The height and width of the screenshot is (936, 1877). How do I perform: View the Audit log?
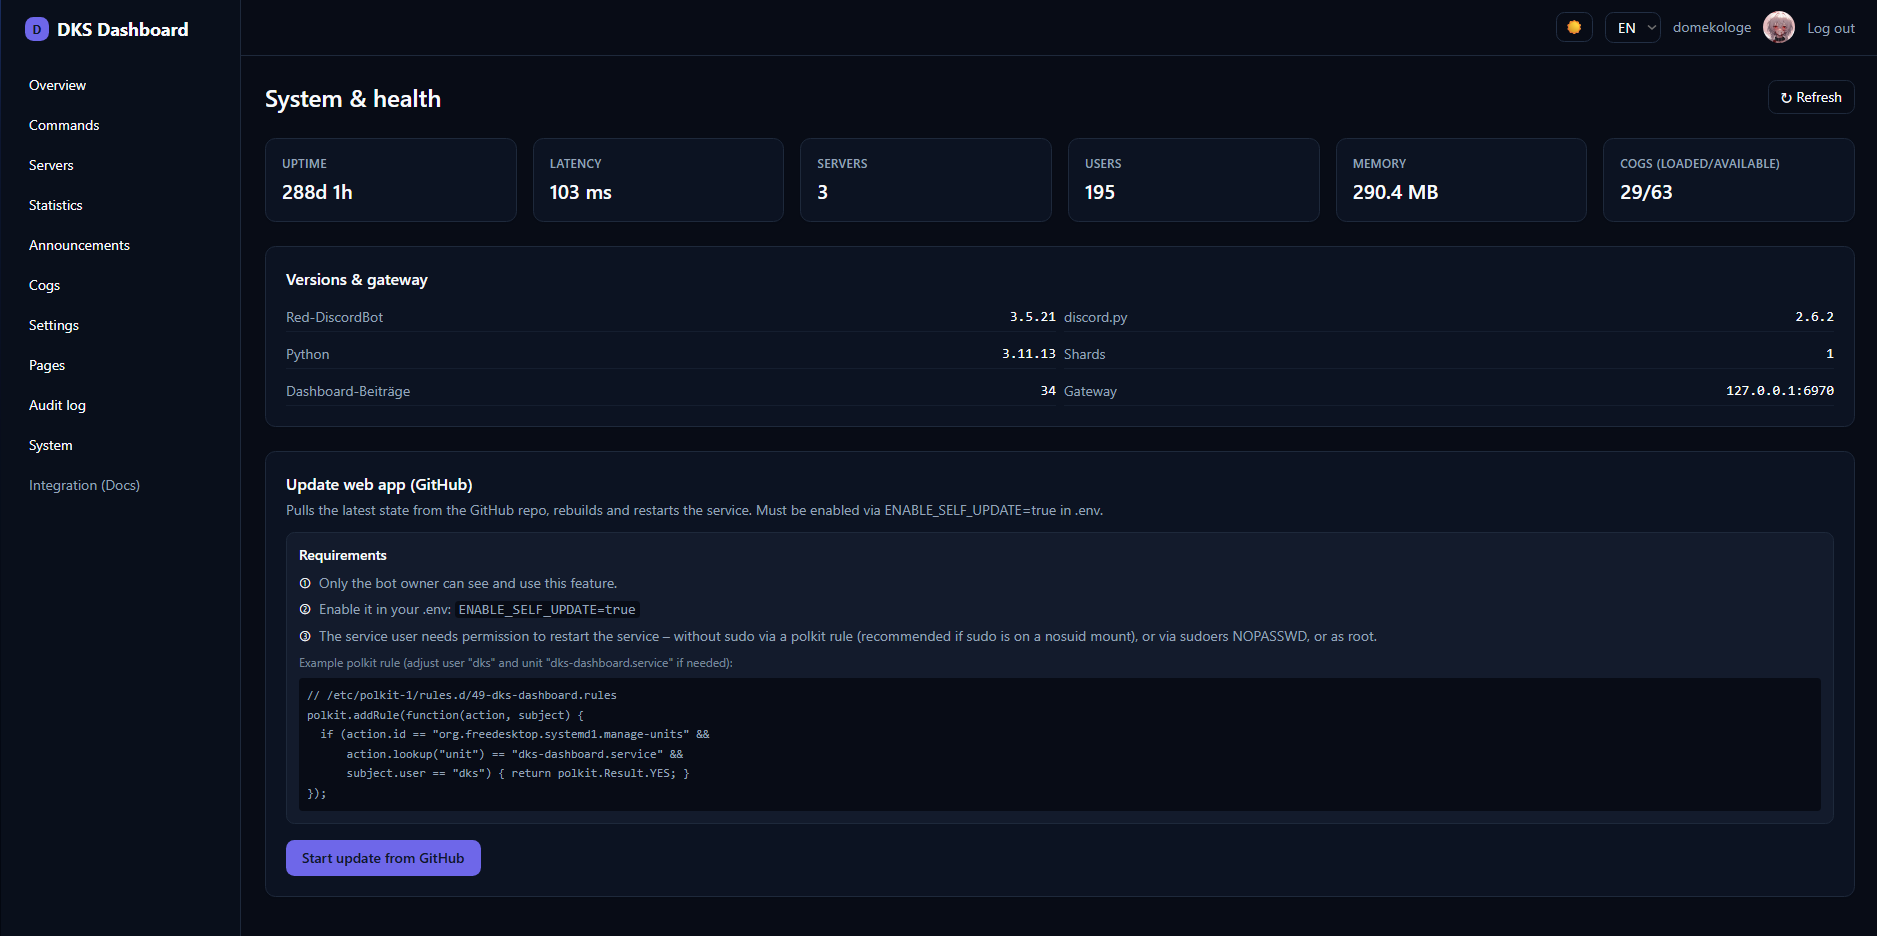tap(57, 405)
